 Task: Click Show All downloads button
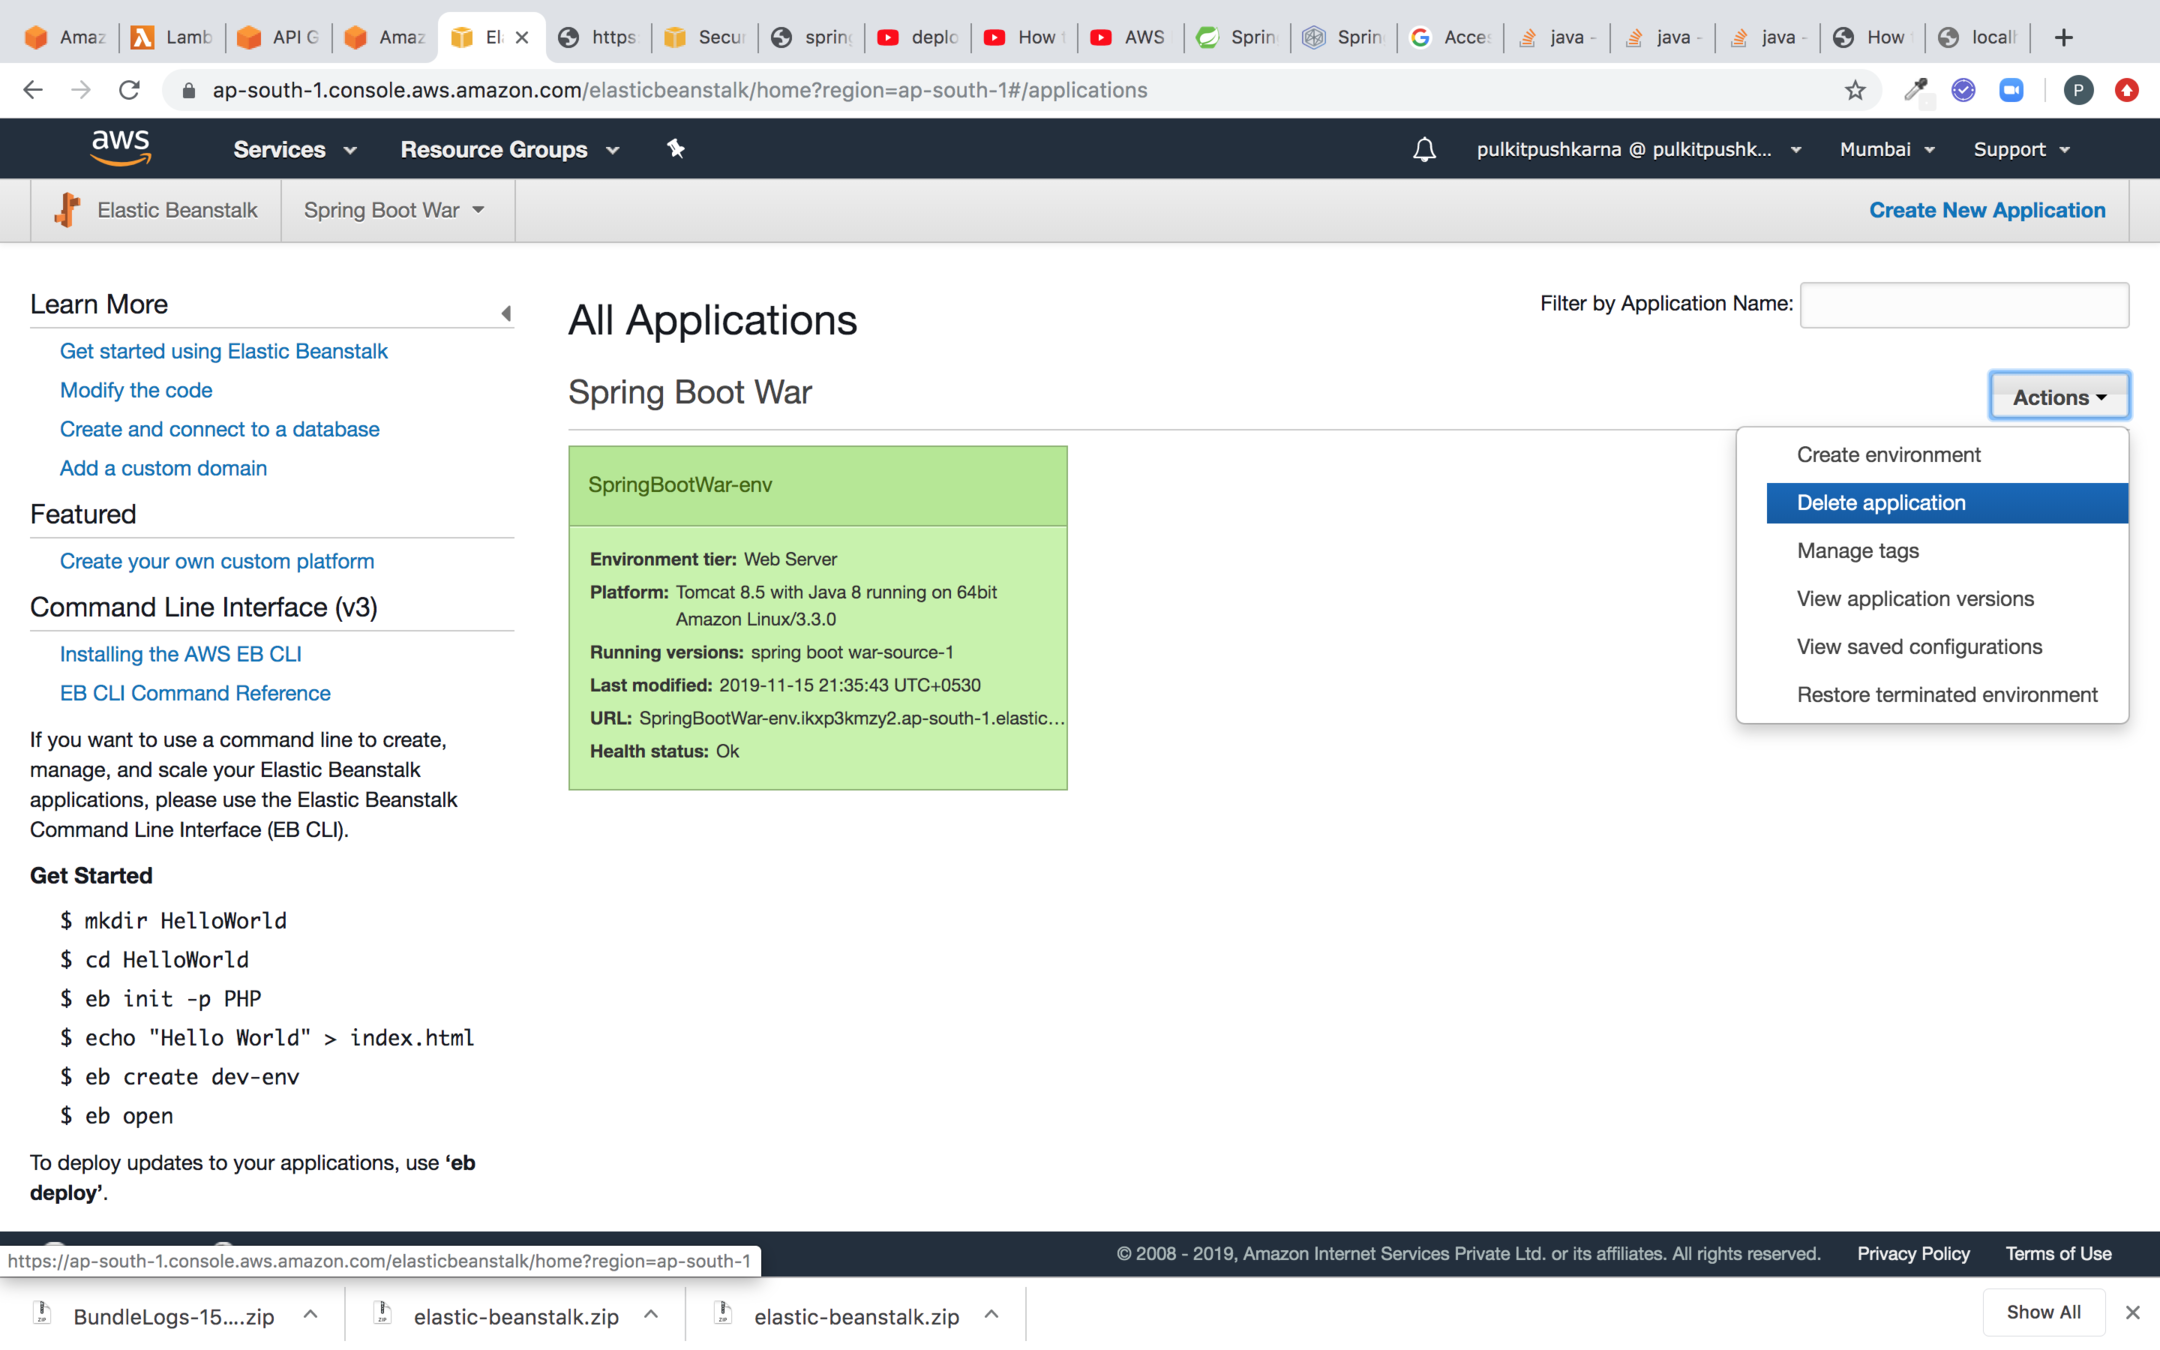(x=2043, y=1312)
